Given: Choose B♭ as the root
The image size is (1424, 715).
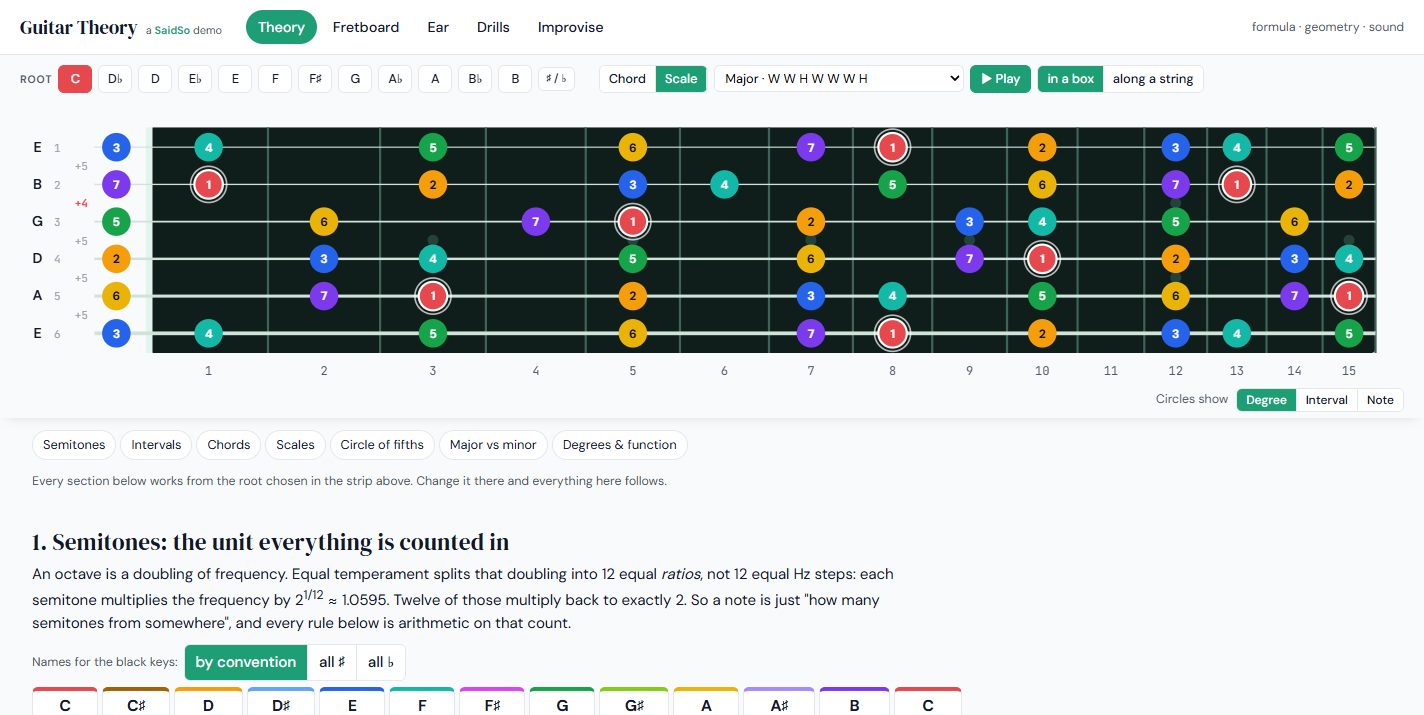Looking at the screenshot, I should tap(475, 79).
